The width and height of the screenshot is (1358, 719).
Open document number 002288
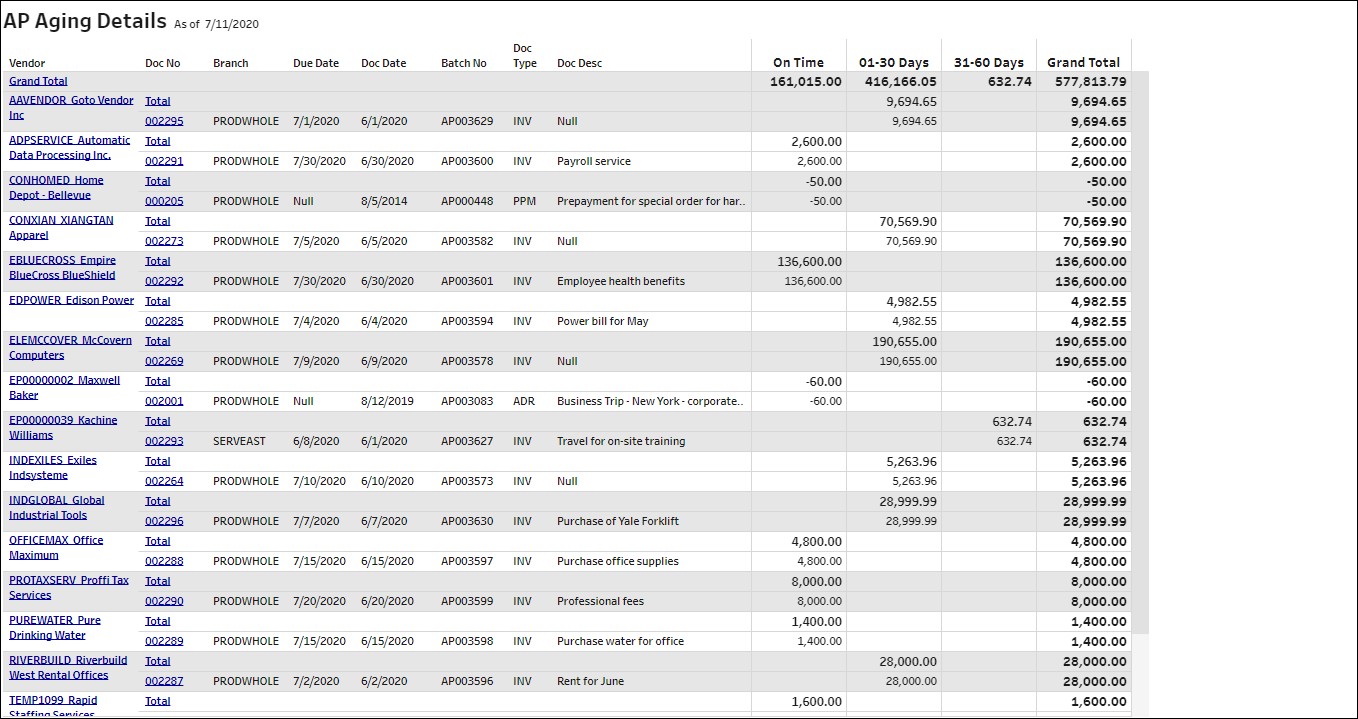click(164, 561)
